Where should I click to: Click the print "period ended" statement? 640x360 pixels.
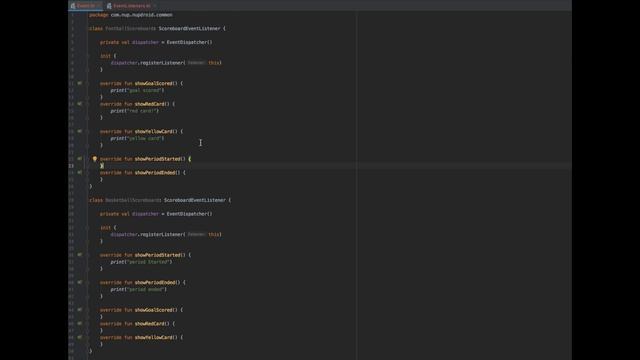coord(138,289)
